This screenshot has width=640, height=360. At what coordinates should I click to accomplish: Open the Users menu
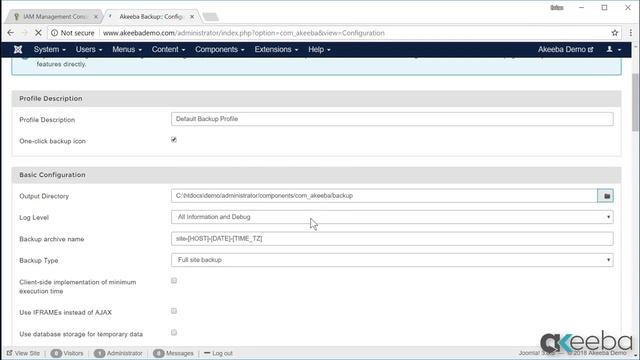(x=89, y=49)
